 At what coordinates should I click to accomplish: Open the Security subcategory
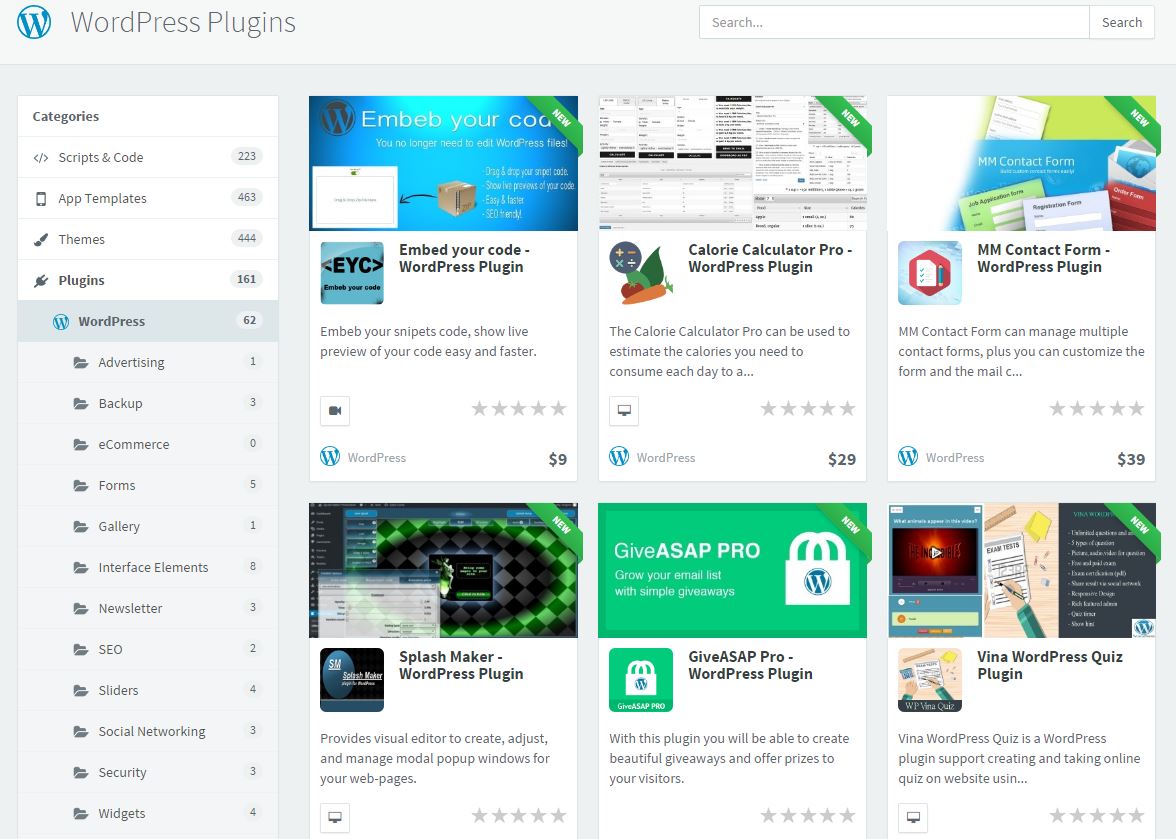point(148,772)
